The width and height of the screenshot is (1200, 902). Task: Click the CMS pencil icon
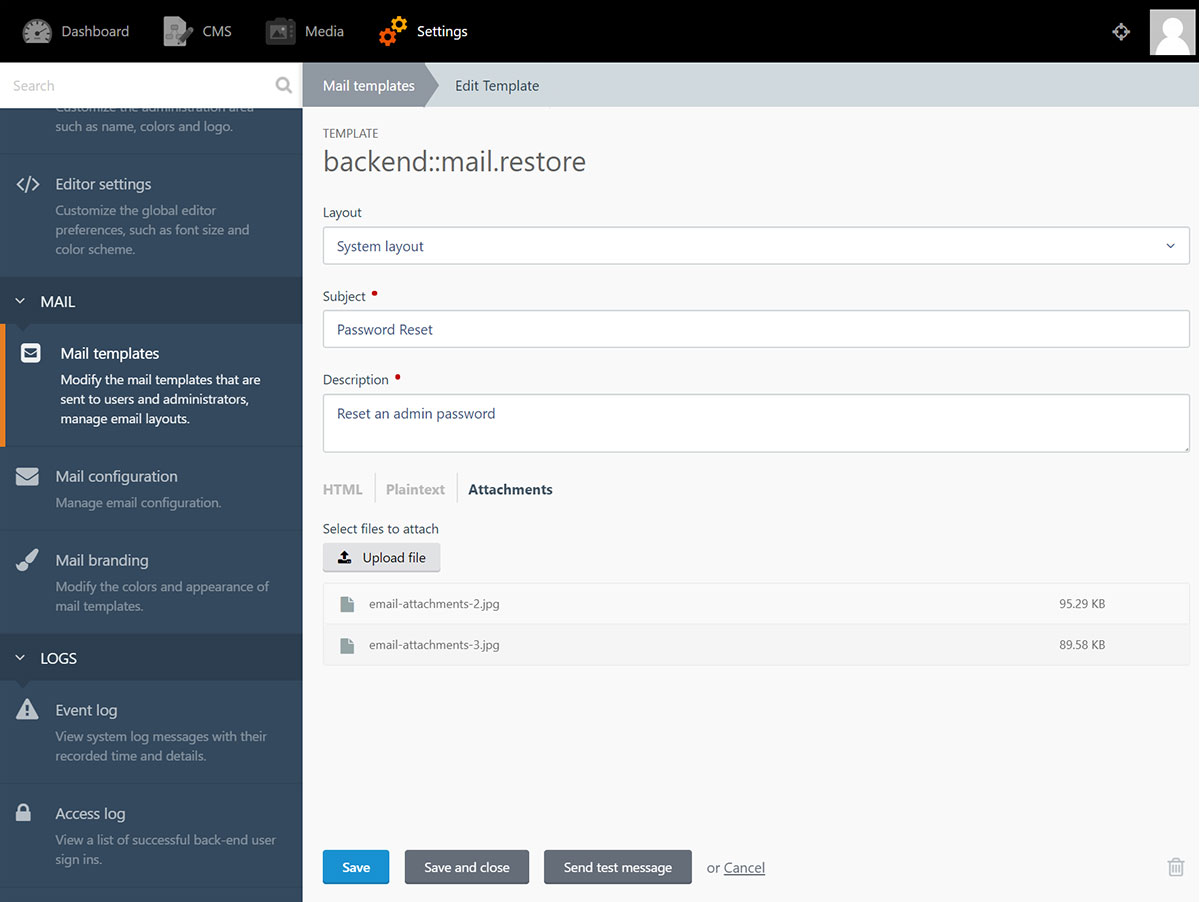coord(178,31)
